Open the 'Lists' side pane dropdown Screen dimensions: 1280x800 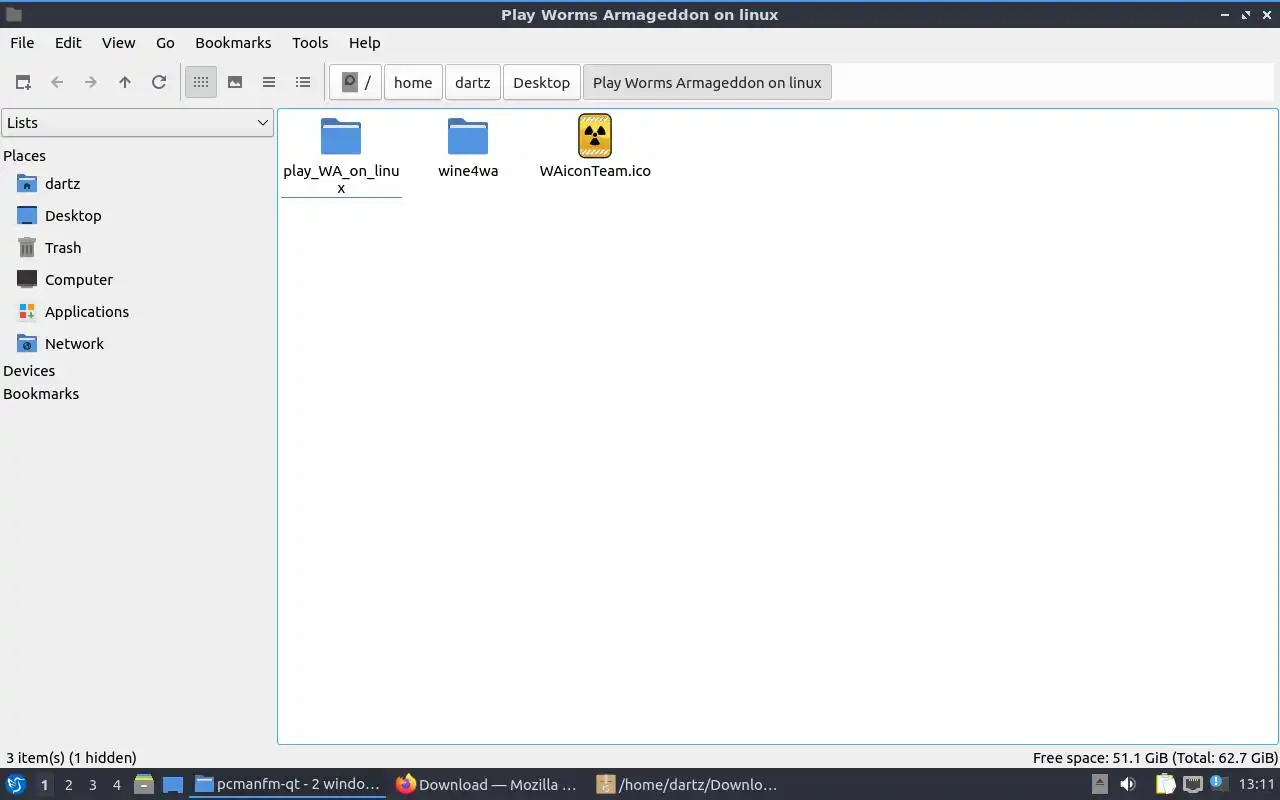[x=137, y=123]
